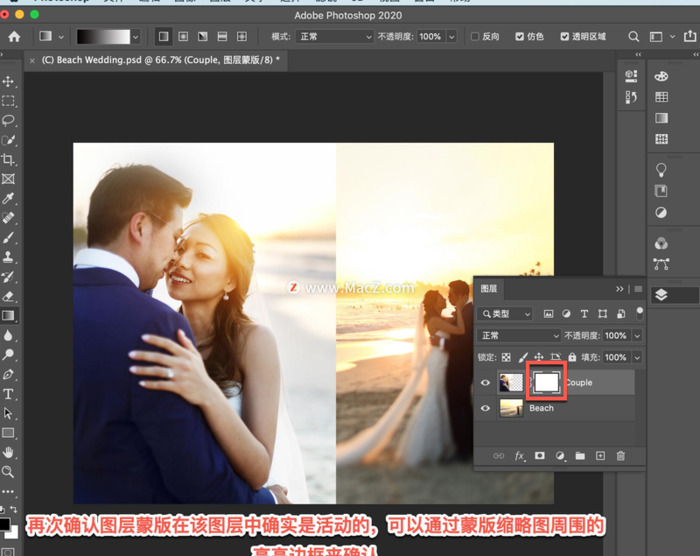Toggle the layer filter on/off switch

point(640,313)
